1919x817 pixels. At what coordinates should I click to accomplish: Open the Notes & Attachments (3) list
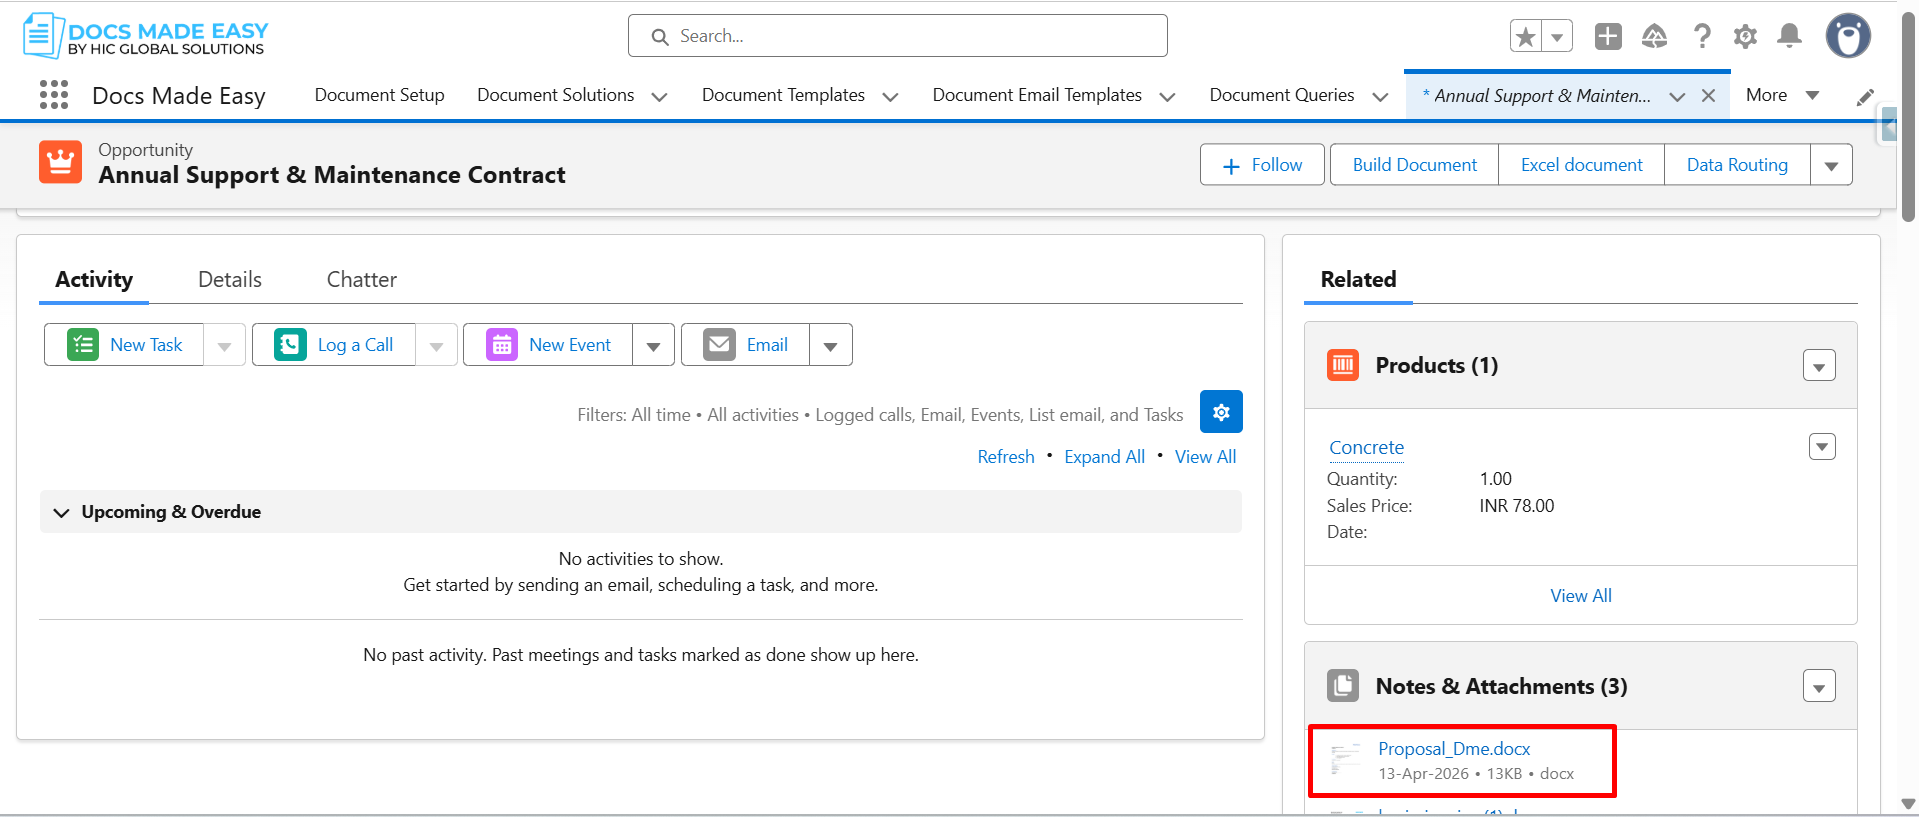point(1501,686)
